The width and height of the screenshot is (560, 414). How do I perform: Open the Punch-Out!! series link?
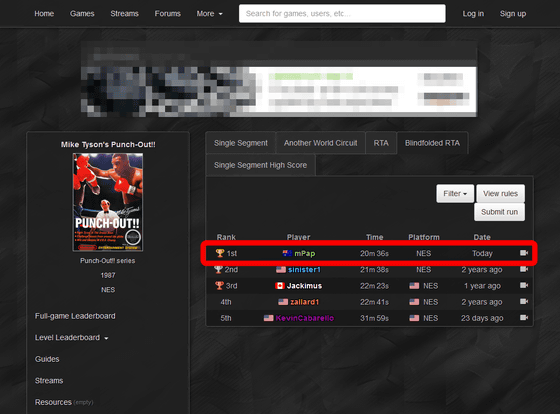108,261
